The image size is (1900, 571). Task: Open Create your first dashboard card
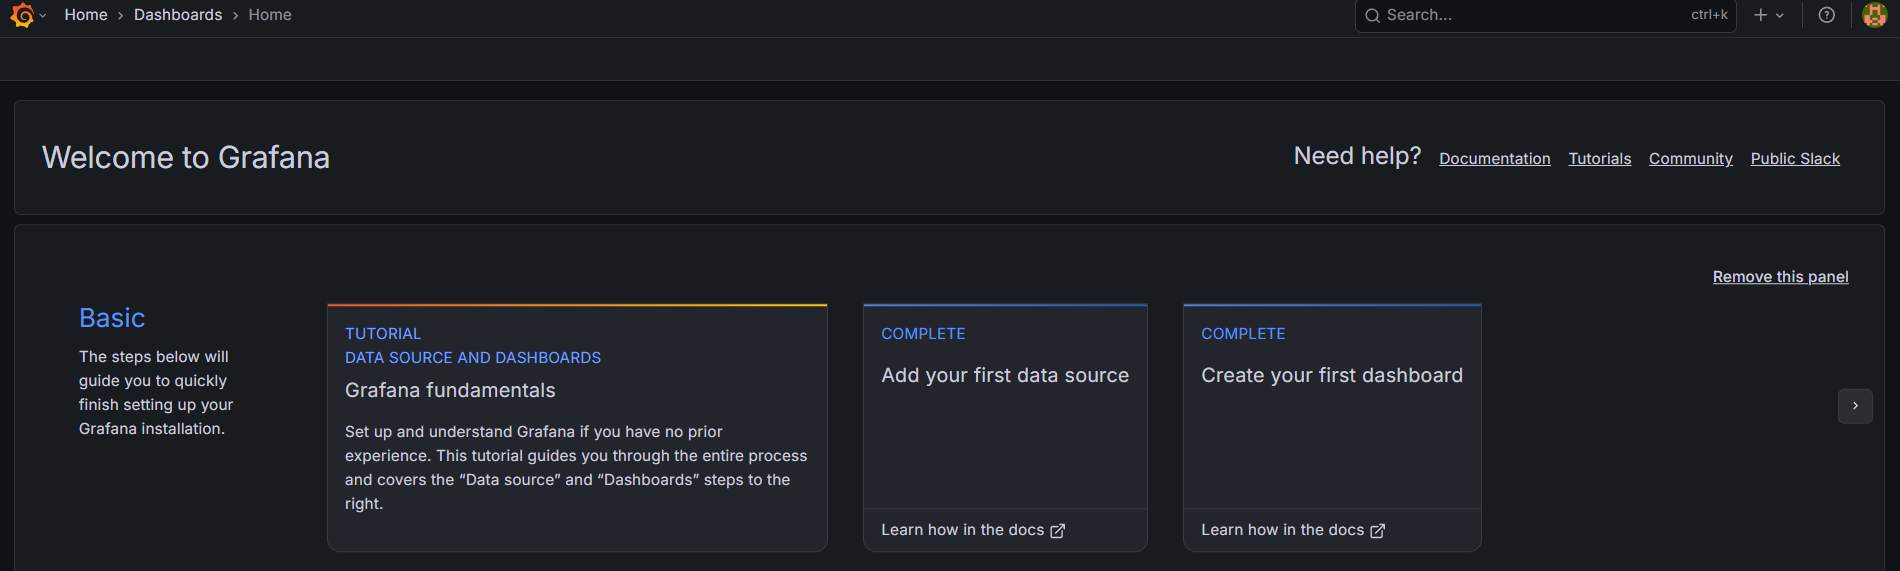[x=1332, y=428]
